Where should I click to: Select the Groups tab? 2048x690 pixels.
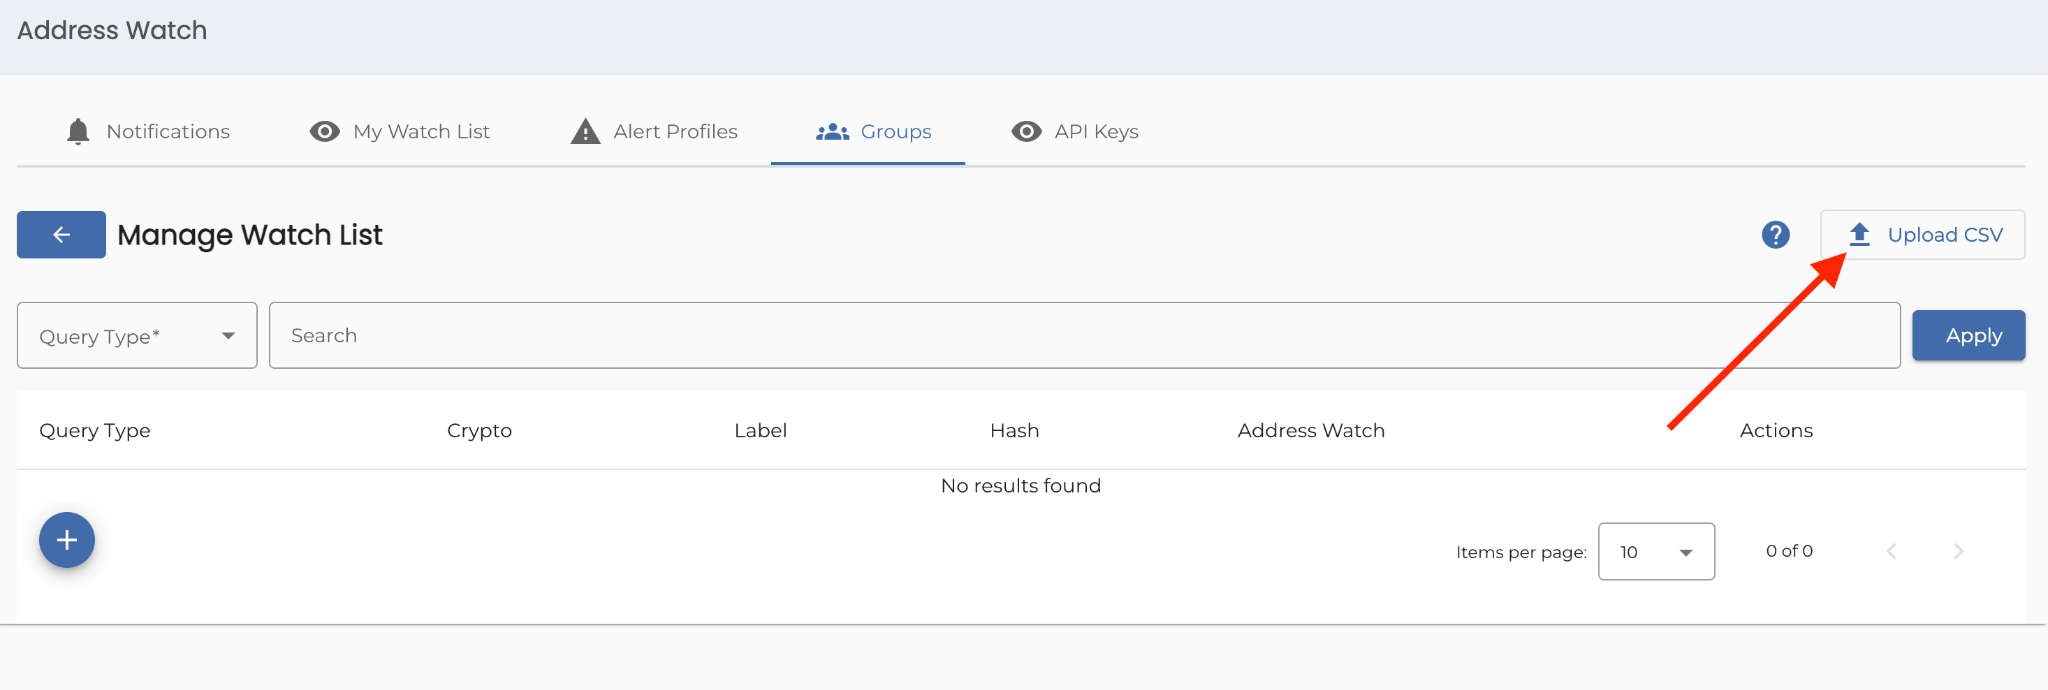[868, 132]
